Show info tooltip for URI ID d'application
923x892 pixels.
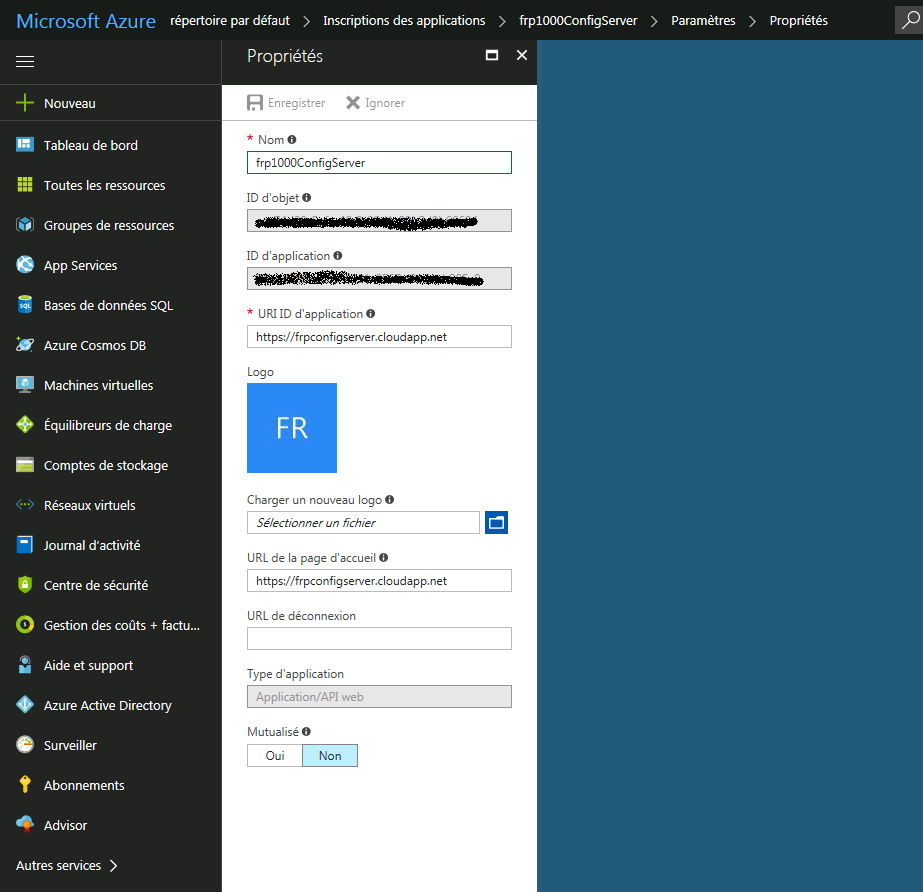[371, 314]
